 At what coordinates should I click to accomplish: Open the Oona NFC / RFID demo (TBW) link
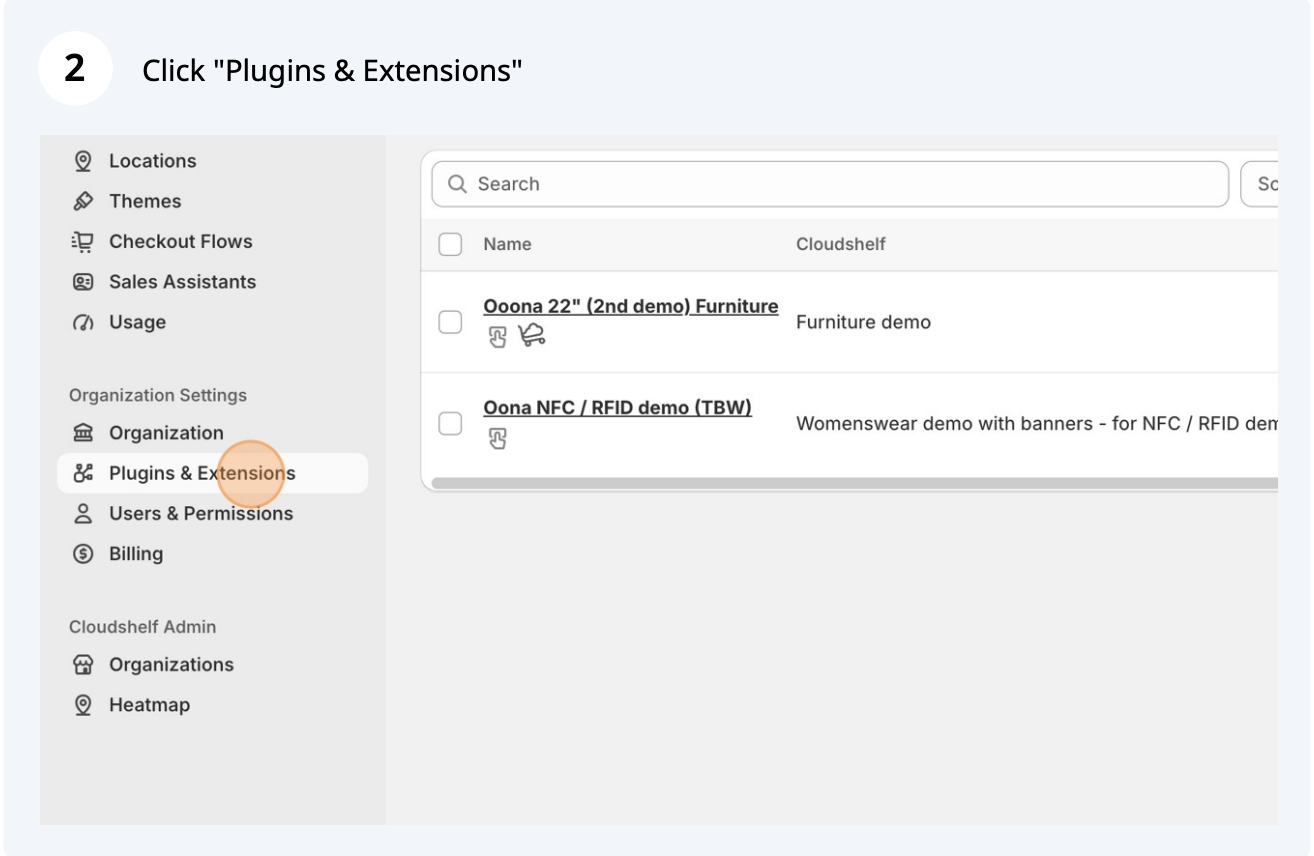click(617, 407)
